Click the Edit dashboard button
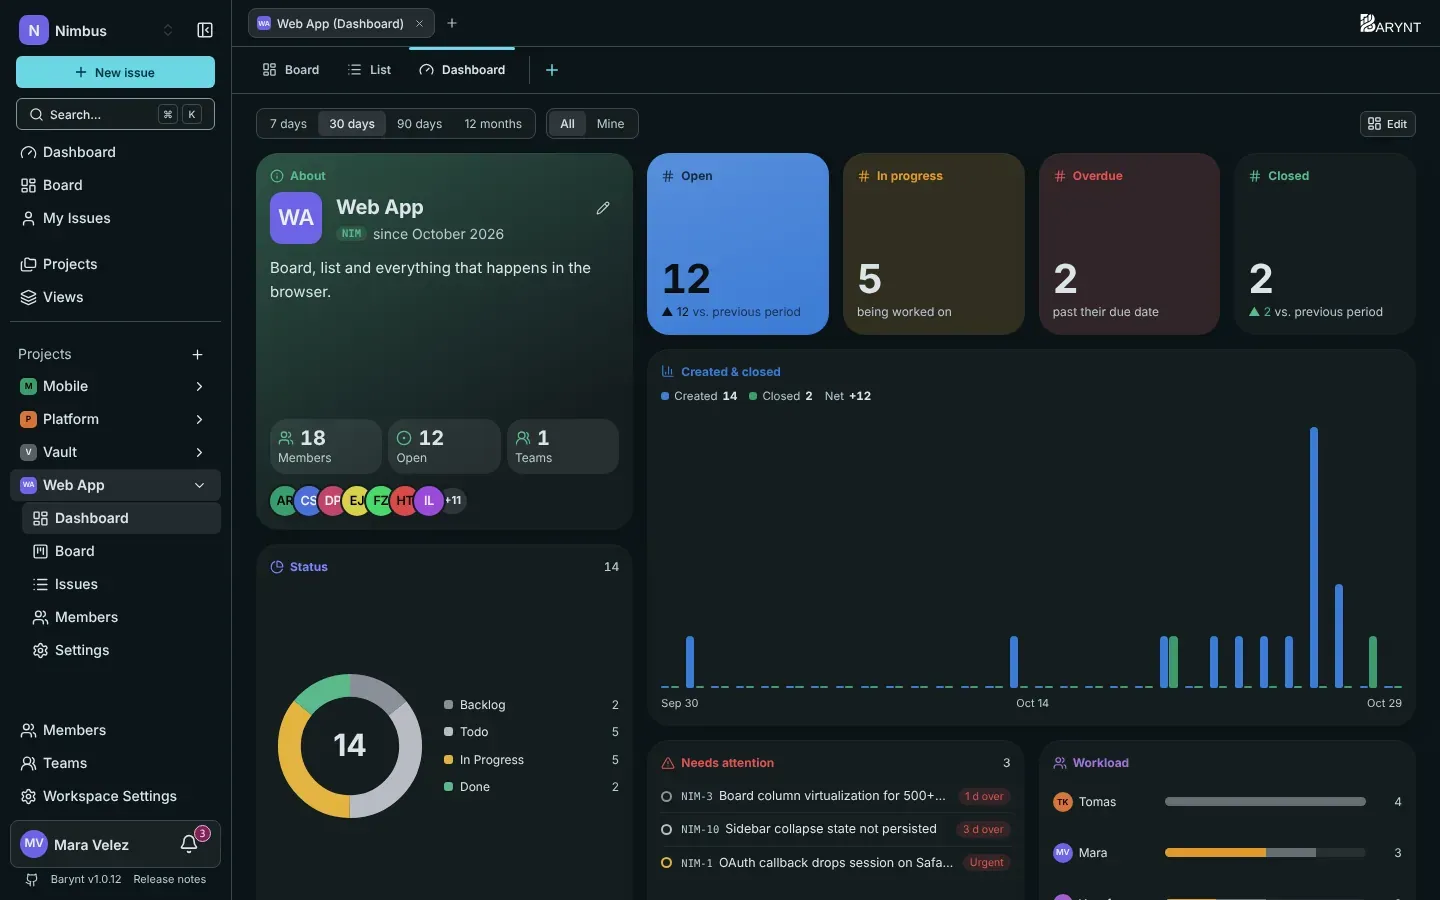 1388,124
